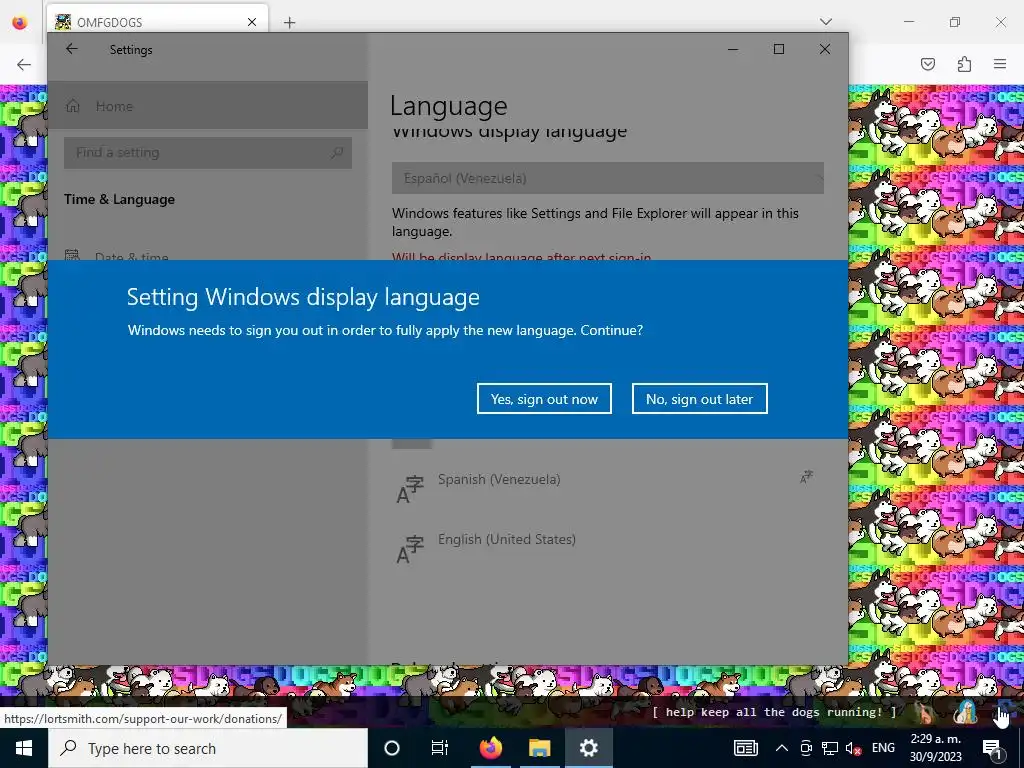Open Firefox list all tabs chevron
Viewport: 1024px width, 768px height.
826,22
